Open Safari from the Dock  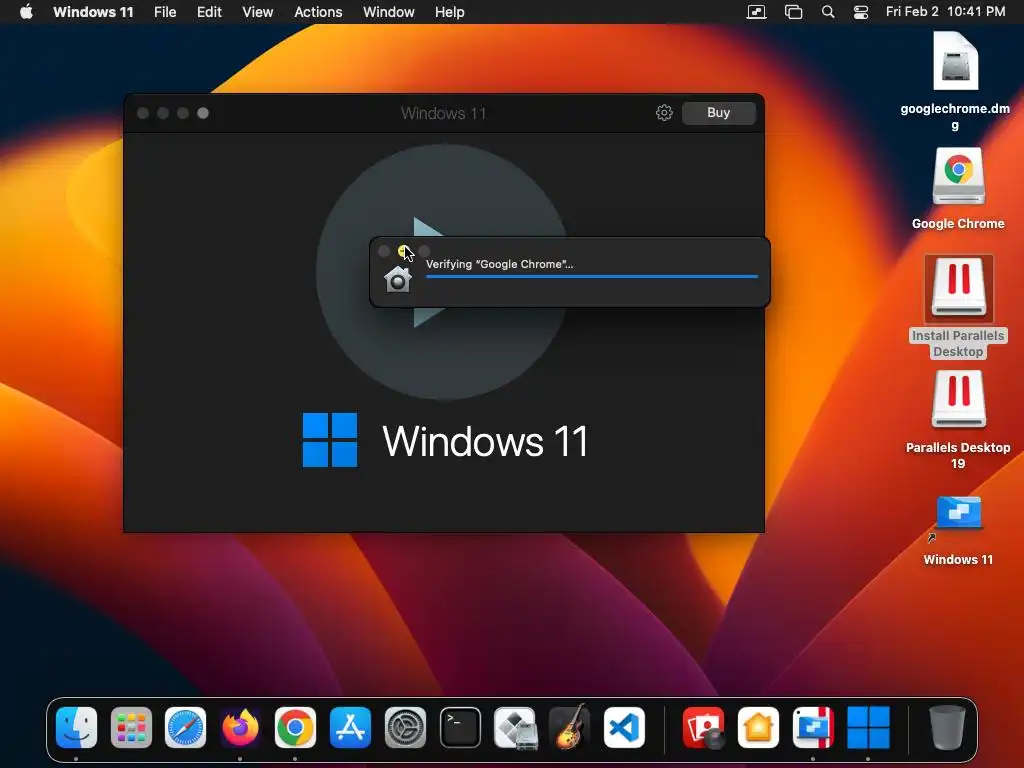[185, 728]
